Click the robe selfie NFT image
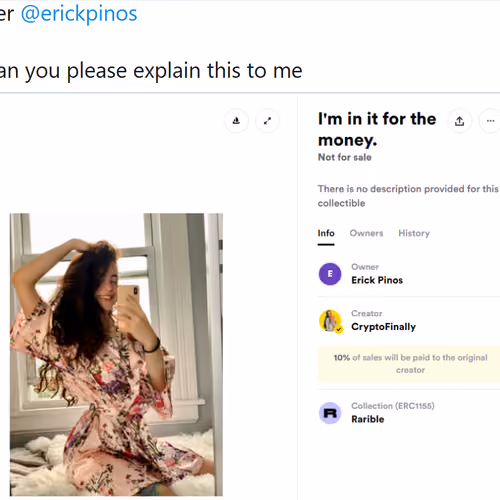Image resolution: width=500 pixels, height=500 pixels. (x=116, y=355)
